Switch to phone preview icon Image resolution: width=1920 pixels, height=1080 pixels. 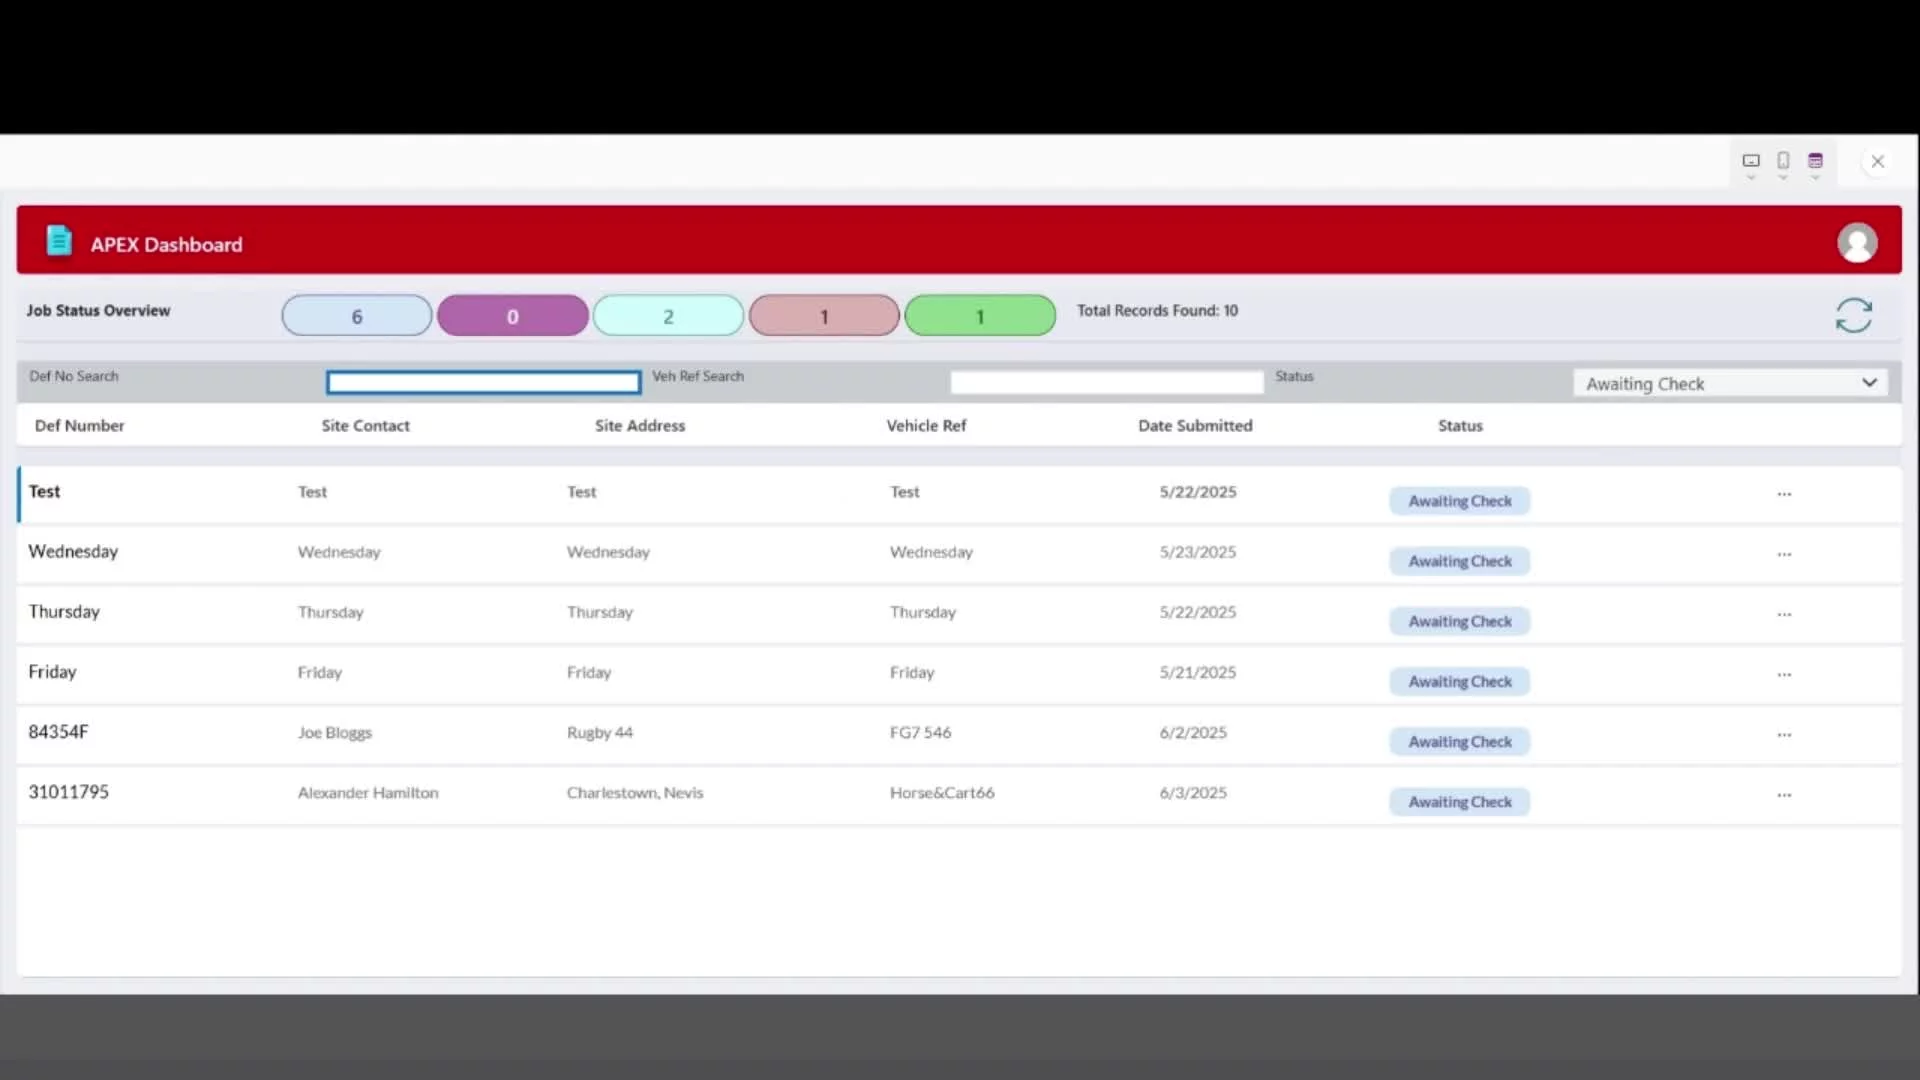[x=1783, y=160]
